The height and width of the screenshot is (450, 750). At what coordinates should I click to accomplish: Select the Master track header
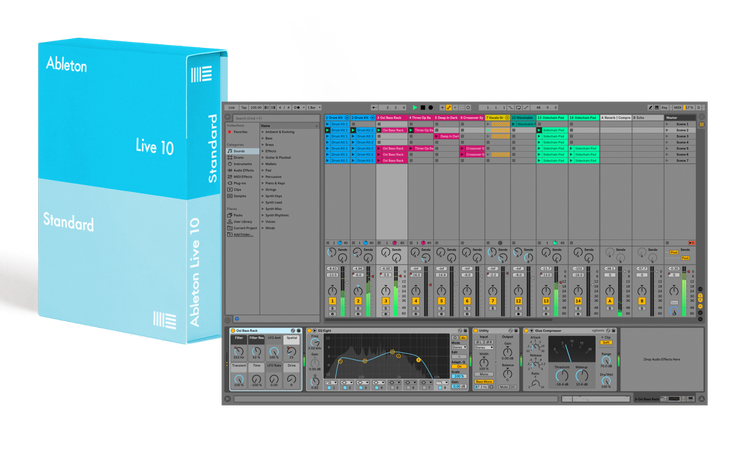680,118
